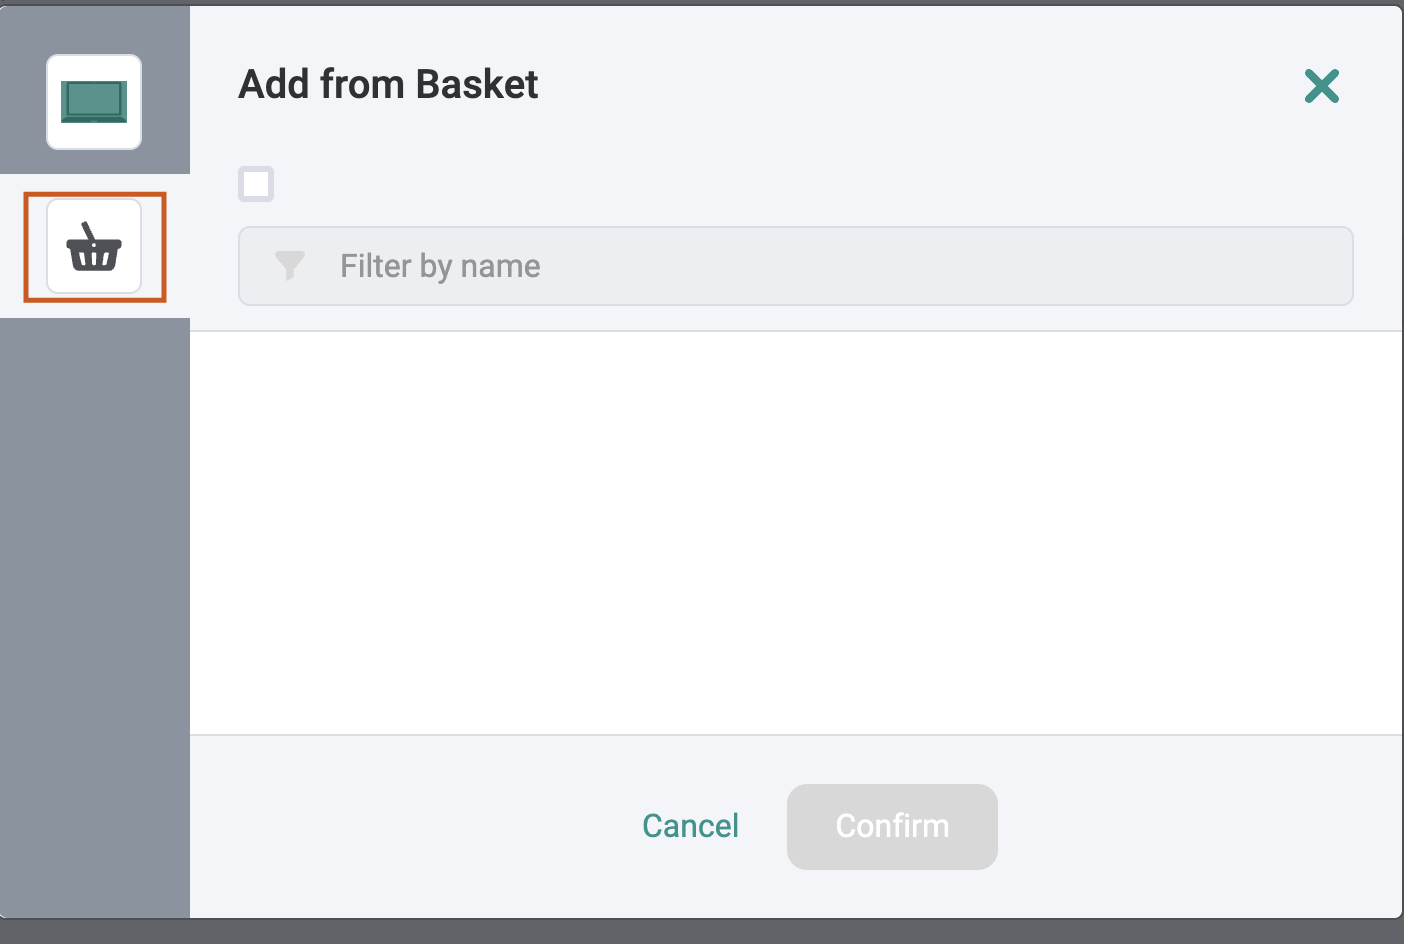Click the Cancel link
1404x944 pixels.
coord(690,826)
